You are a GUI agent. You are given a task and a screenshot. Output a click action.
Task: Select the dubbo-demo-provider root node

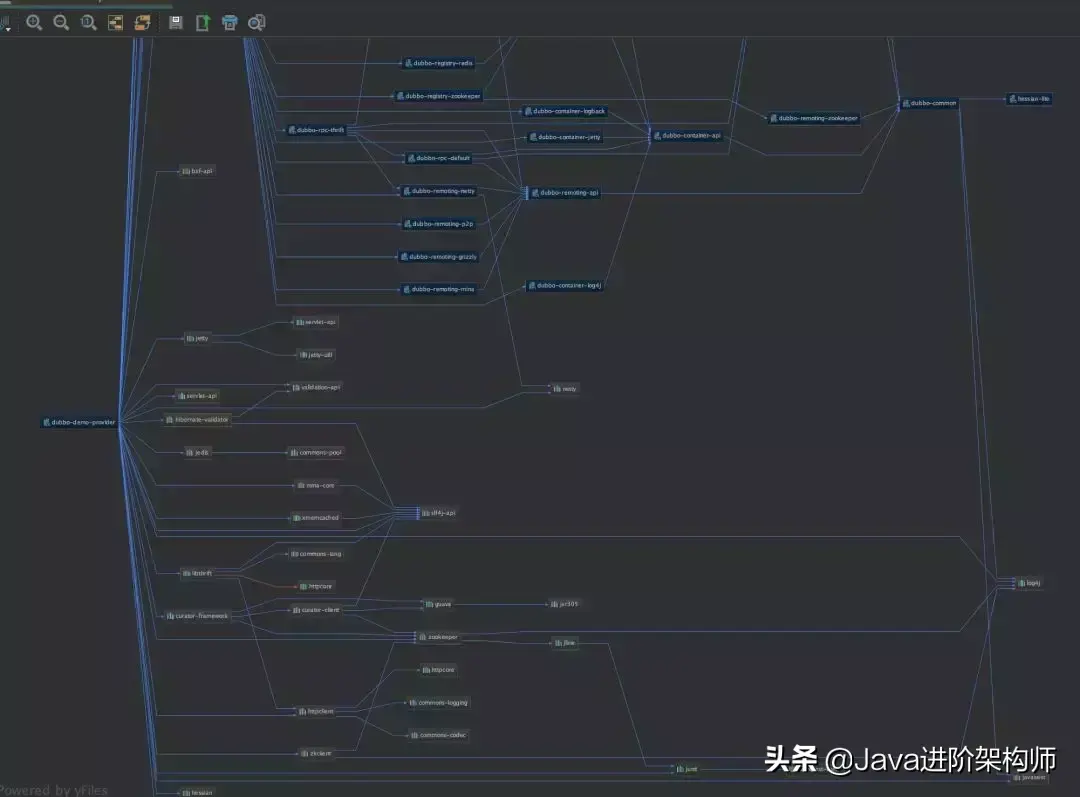point(79,422)
